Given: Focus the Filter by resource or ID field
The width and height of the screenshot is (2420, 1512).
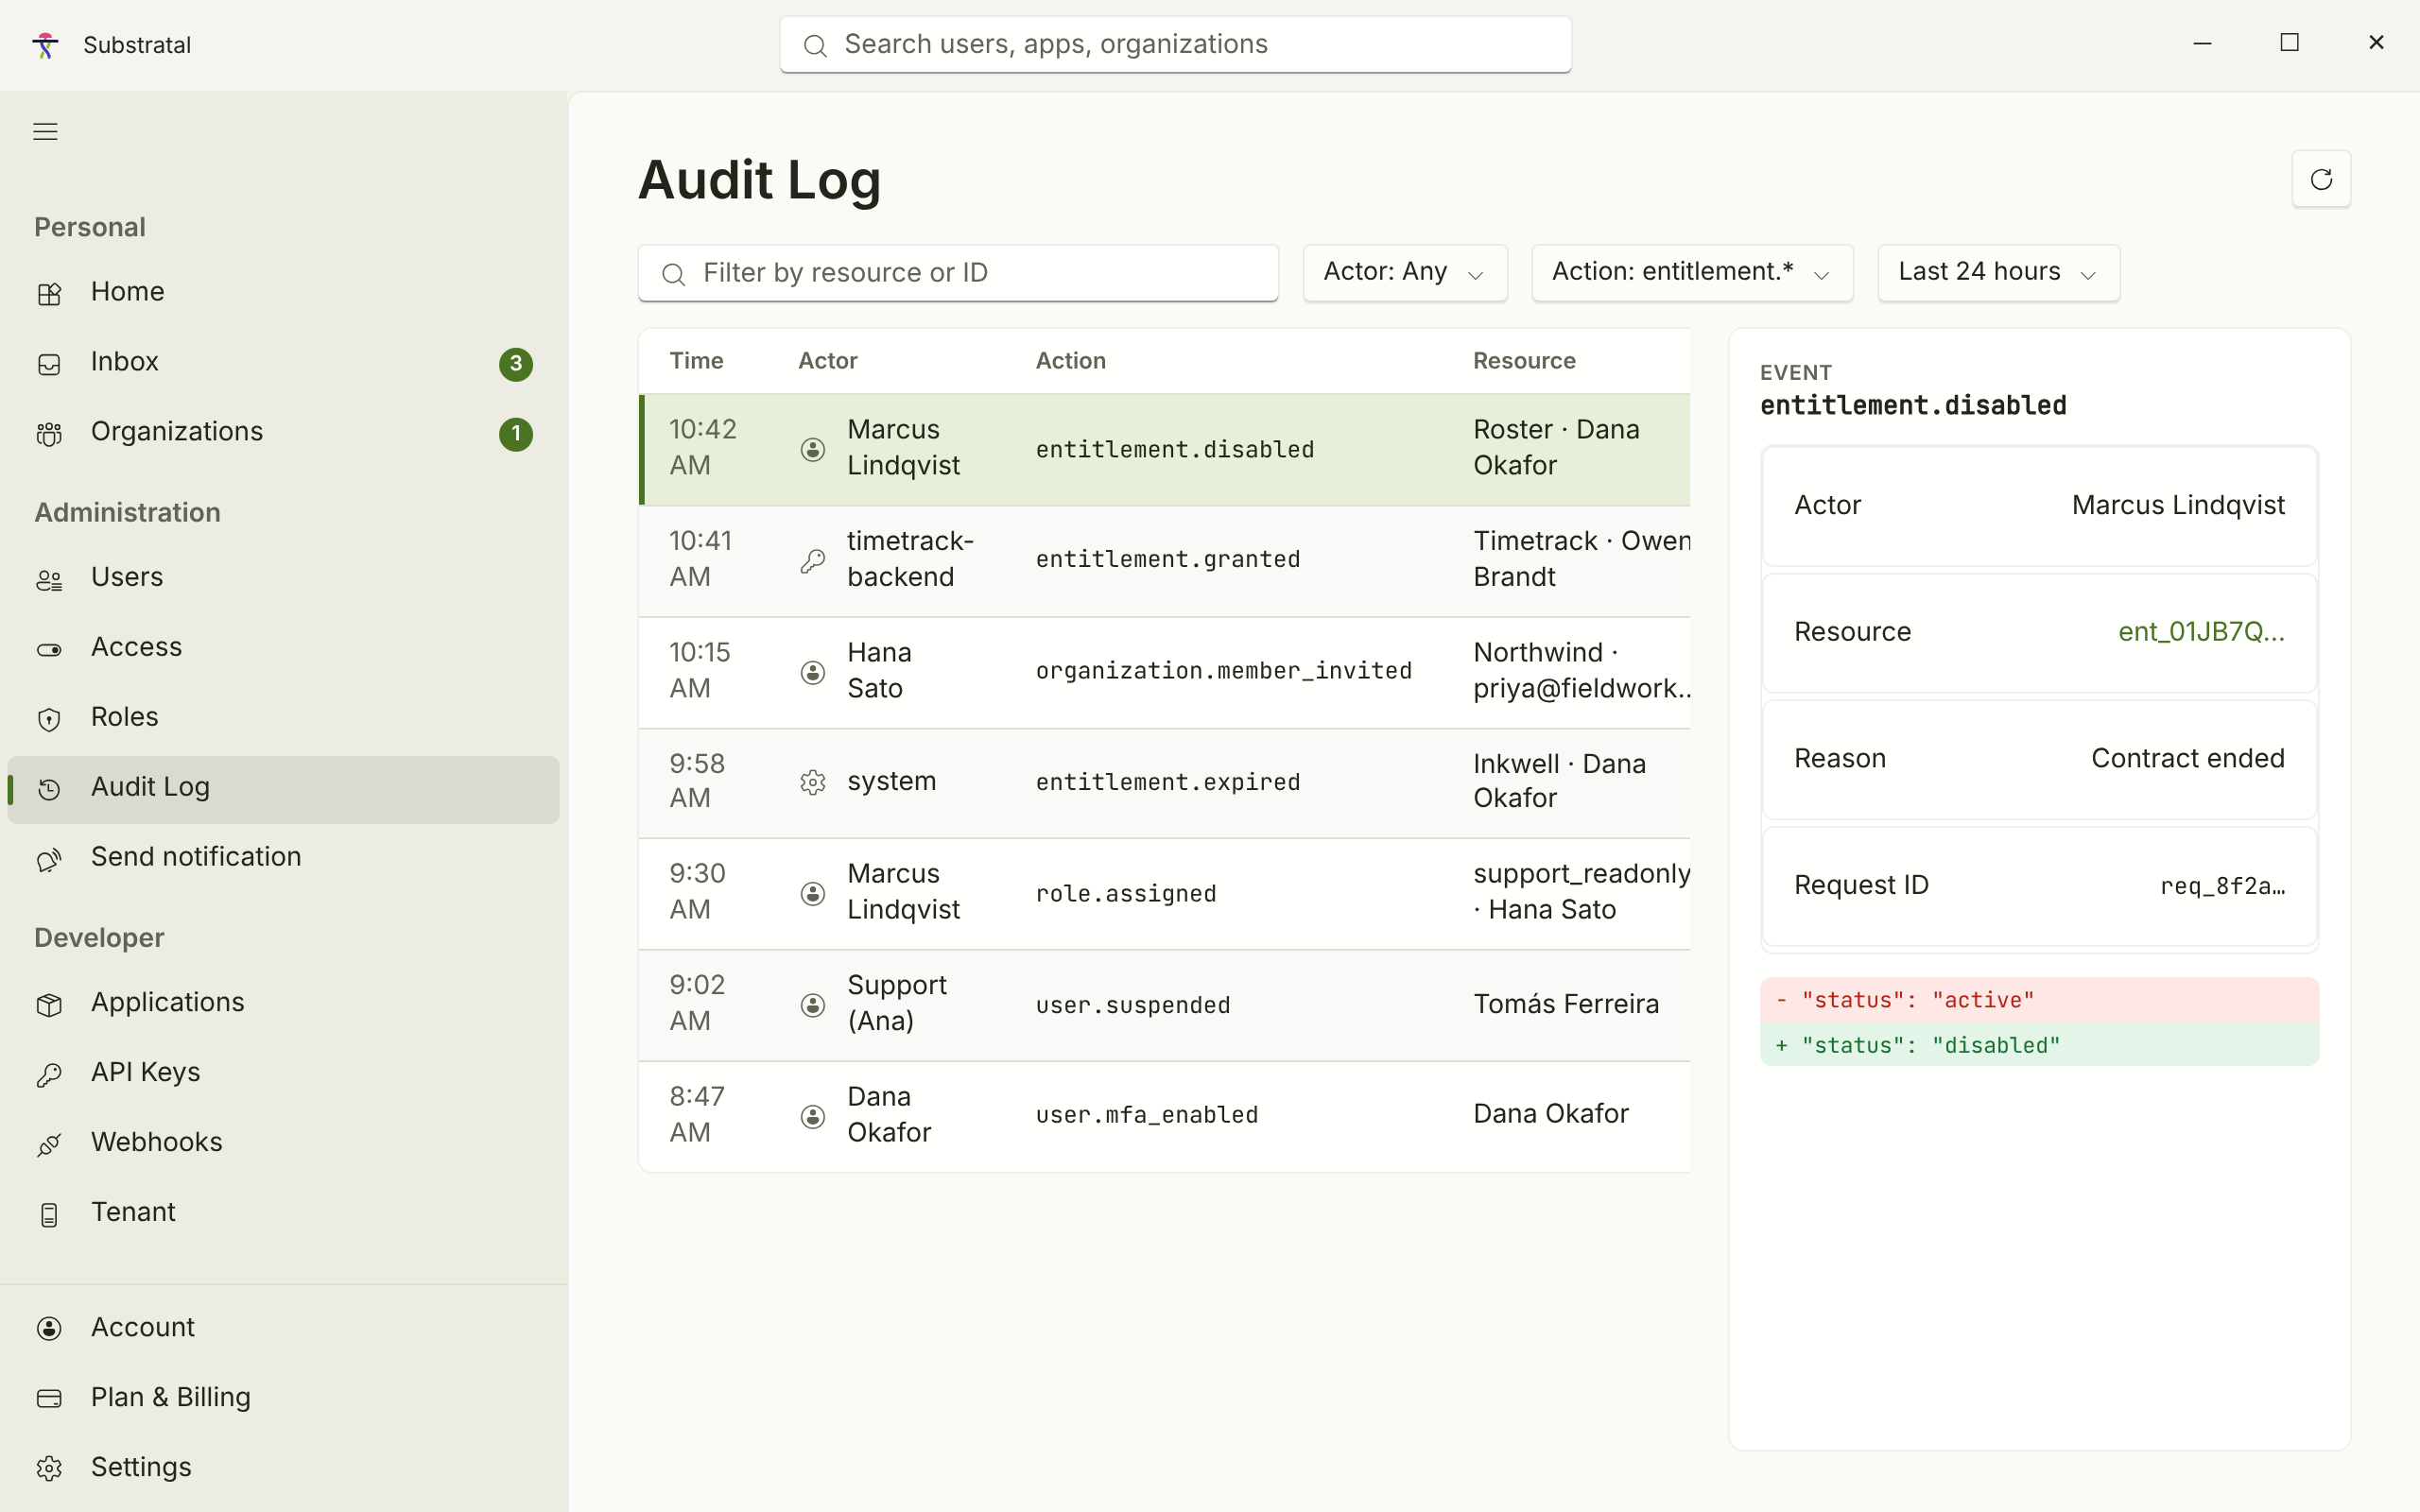Looking at the screenshot, I should click(x=958, y=272).
